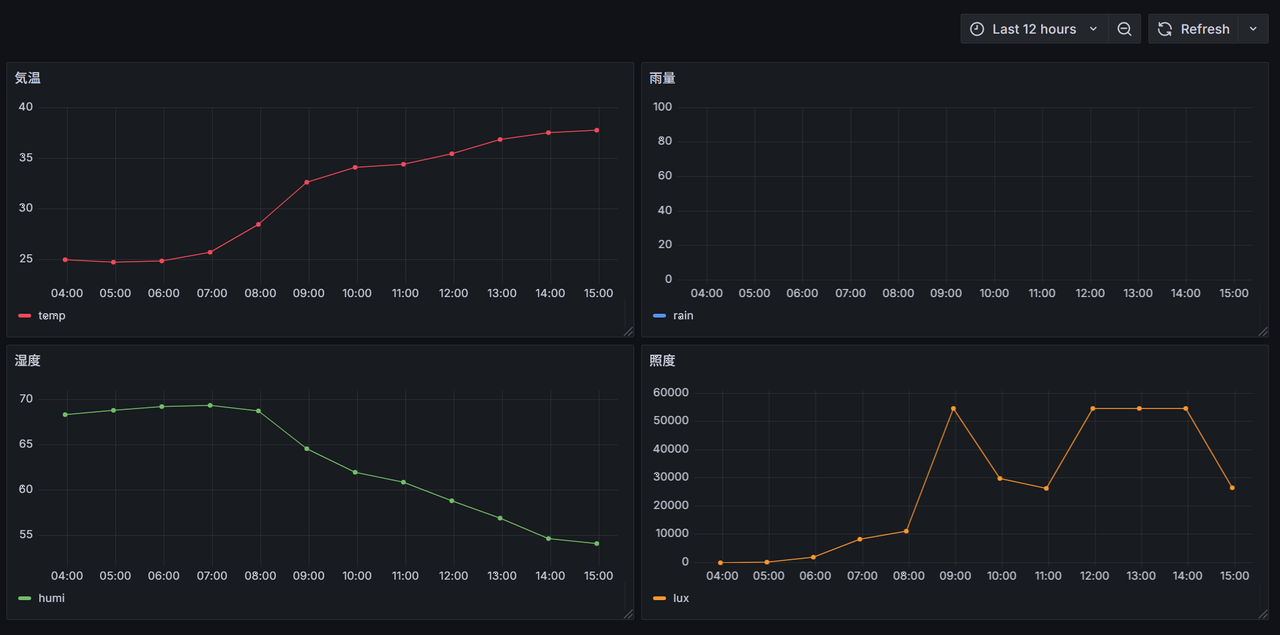Click resize handle of 照度 panel
Screen dimensions: 1280x635
(1263, 614)
